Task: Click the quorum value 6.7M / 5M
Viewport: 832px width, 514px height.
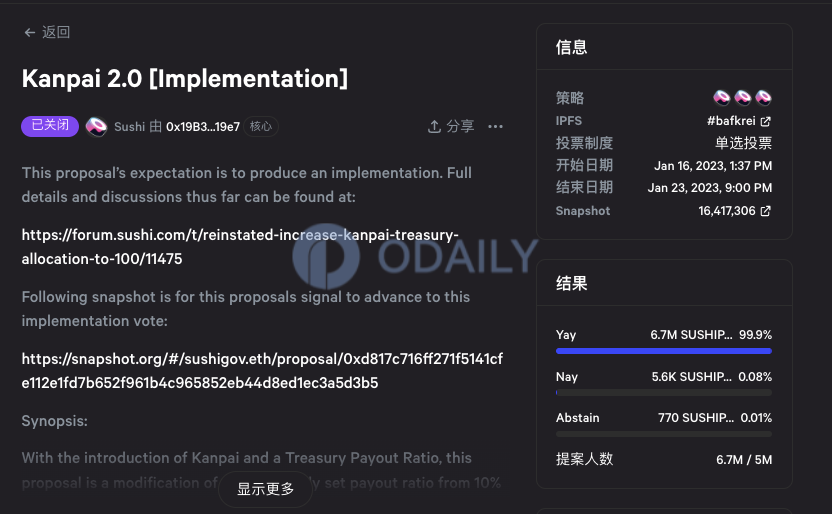Action: click(744, 460)
